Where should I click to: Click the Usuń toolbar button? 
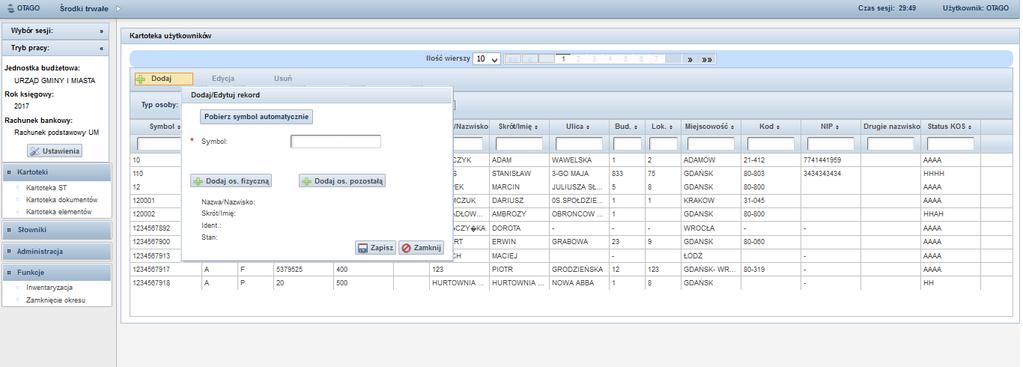click(x=282, y=79)
